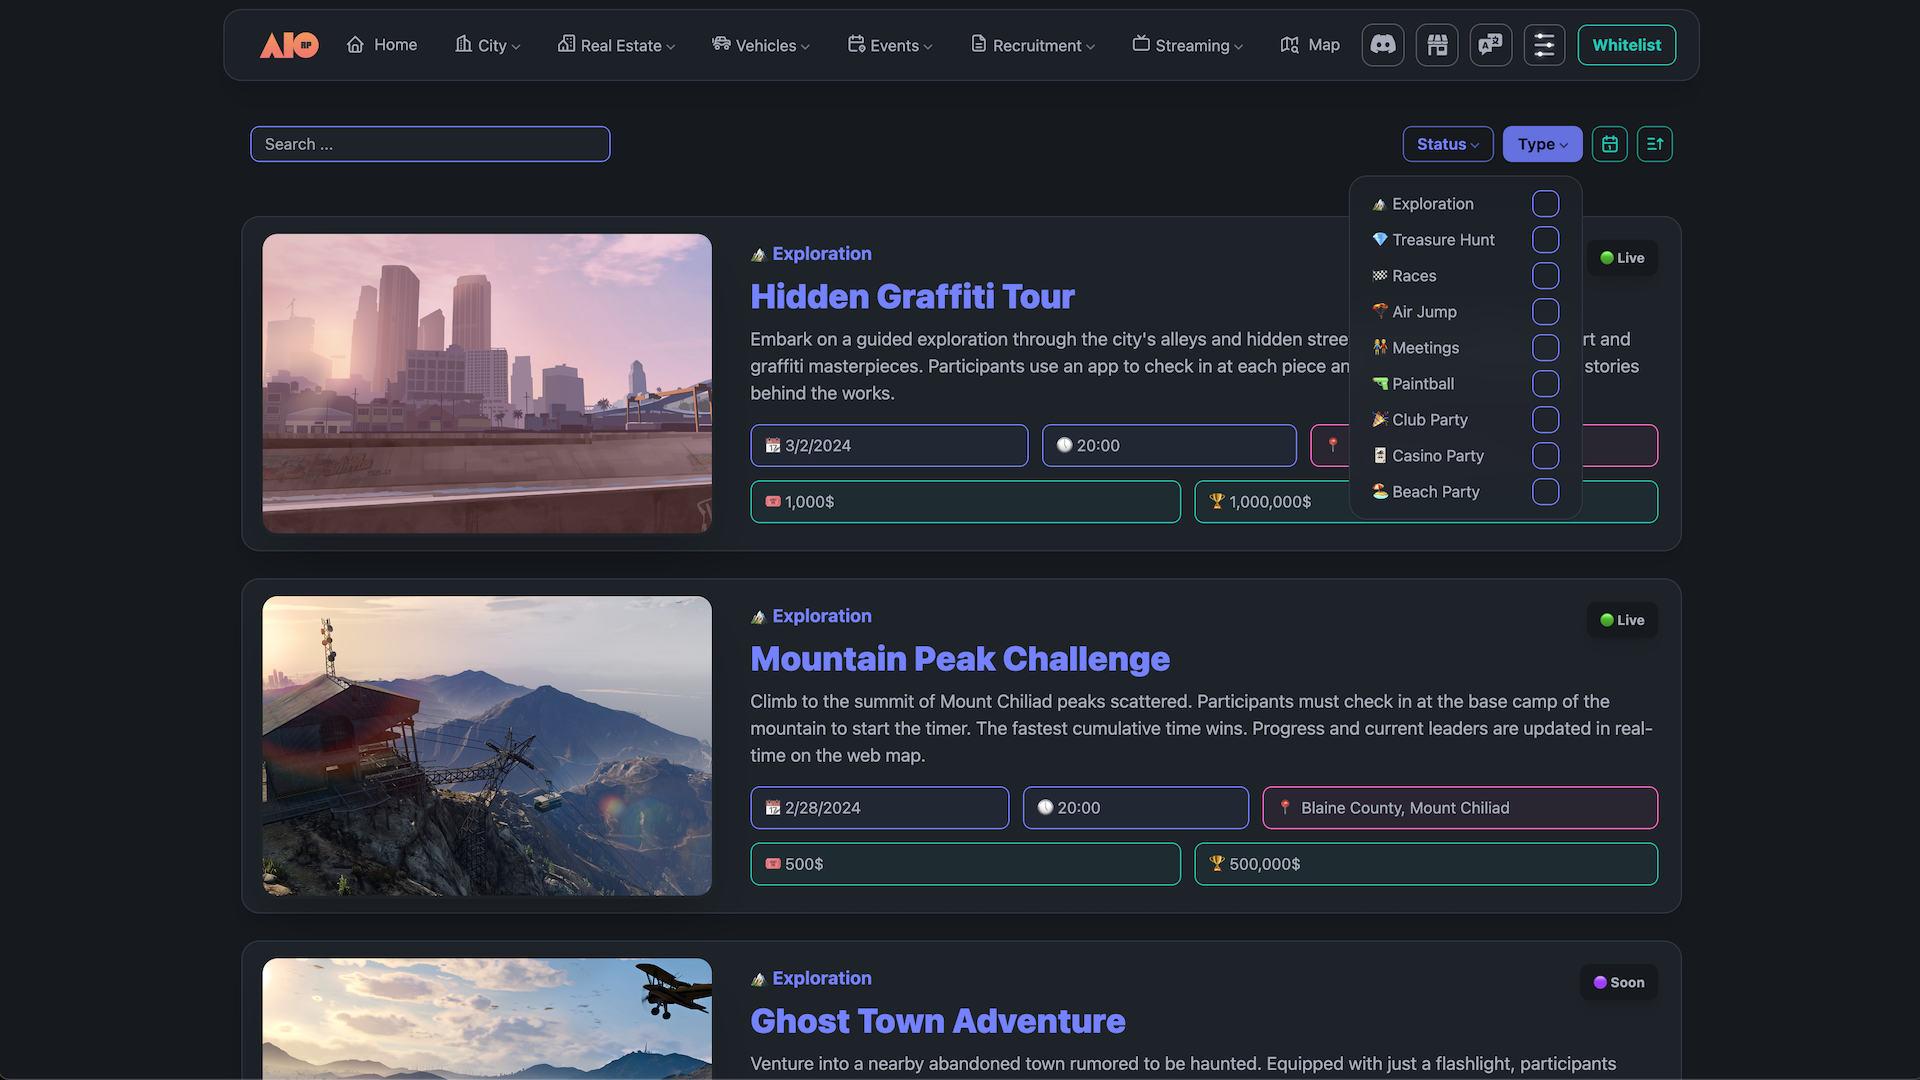The image size is (1920, 1080).
Task: Toggle the Races type checkbox
Action: pos(1545,276)
